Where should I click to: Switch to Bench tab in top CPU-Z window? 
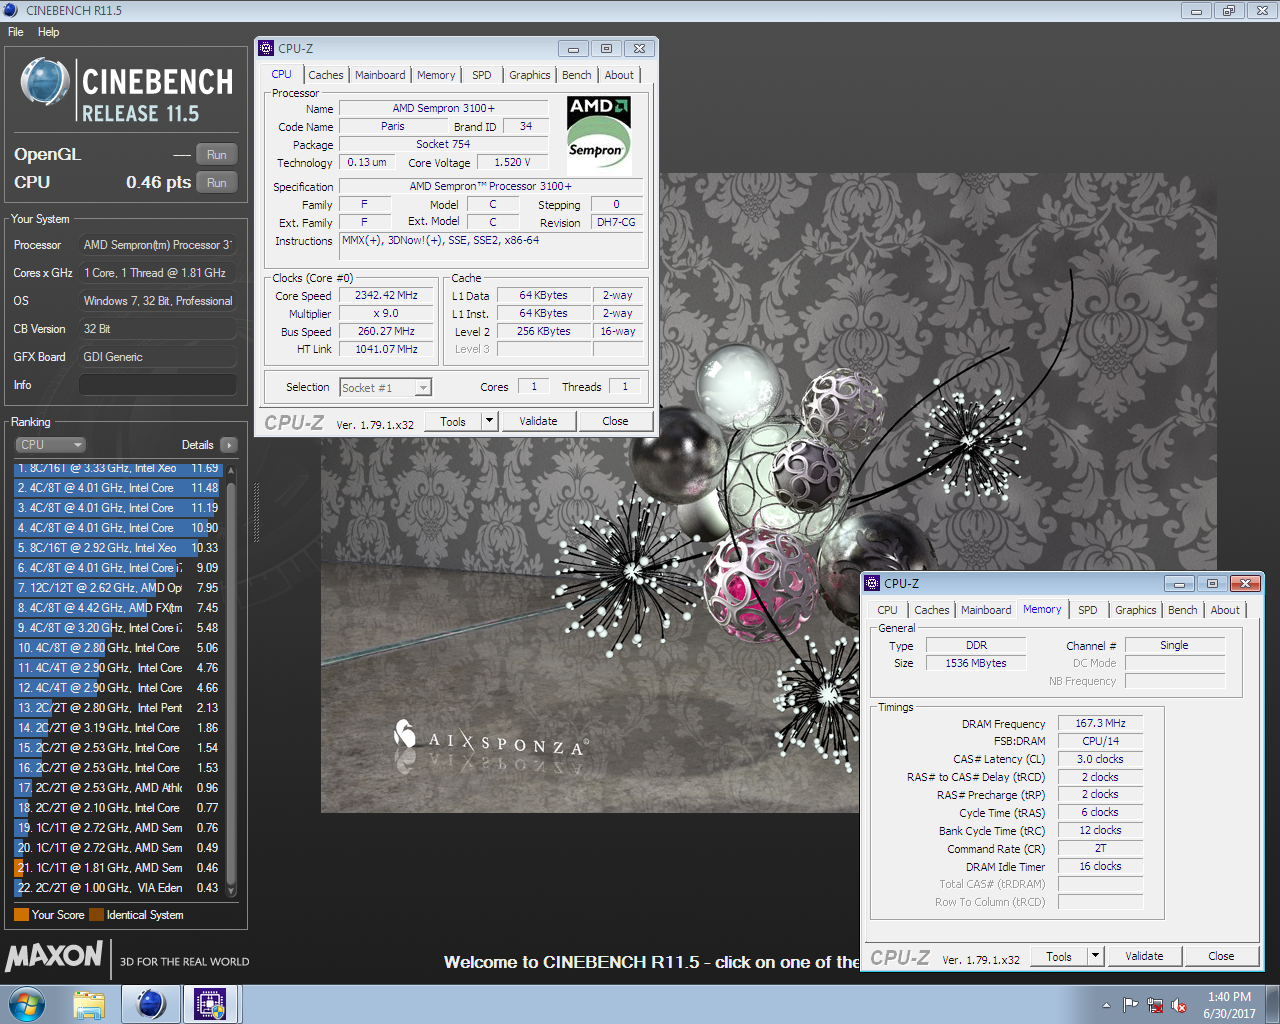[x=577, y=75]
